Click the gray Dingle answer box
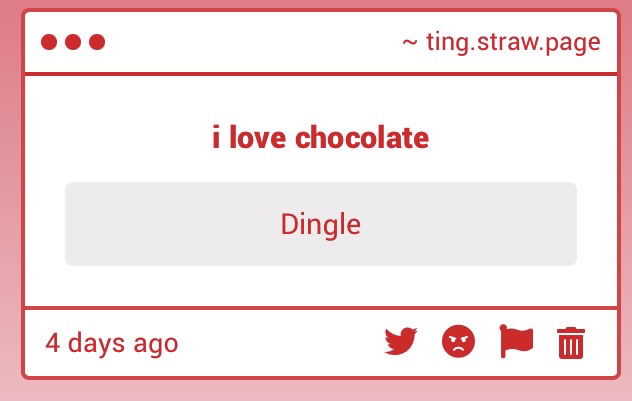 point(450,224)
